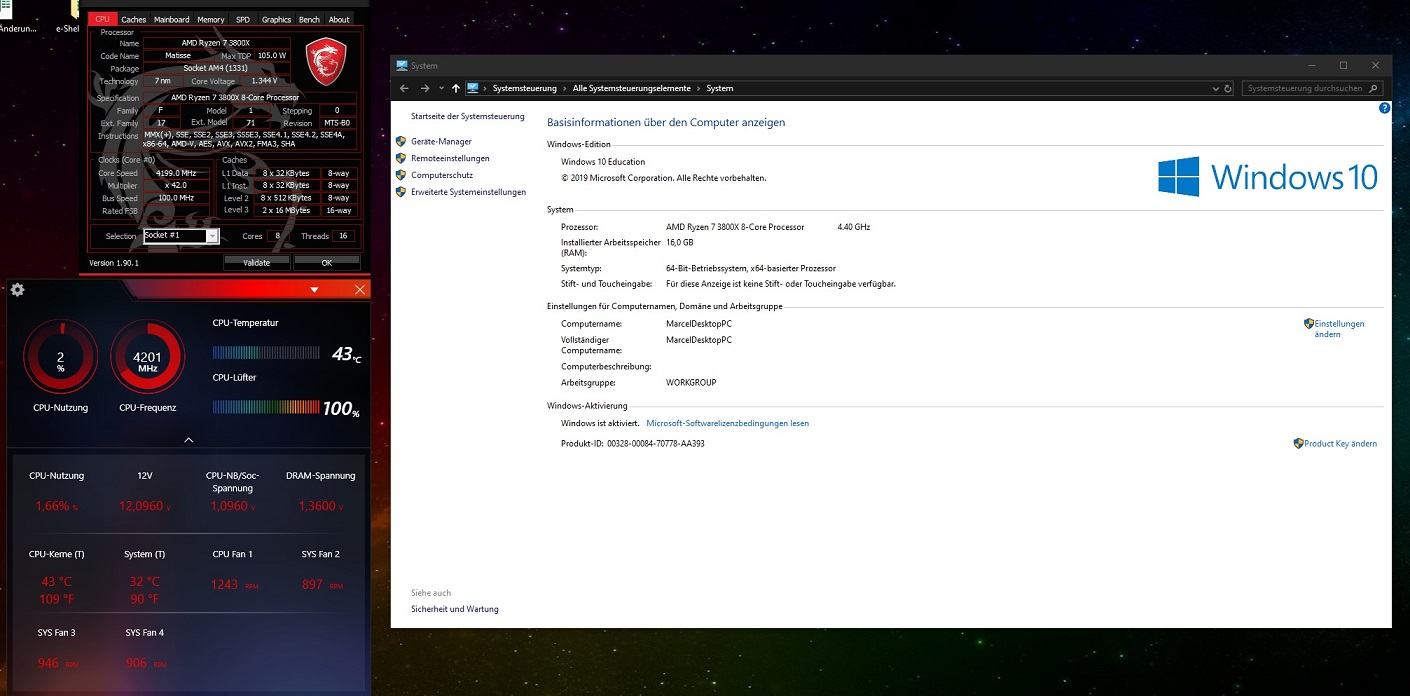
Task: Click the x 42.0 Multiplier value
Action: pyautogui.click(x=176, y=185)
